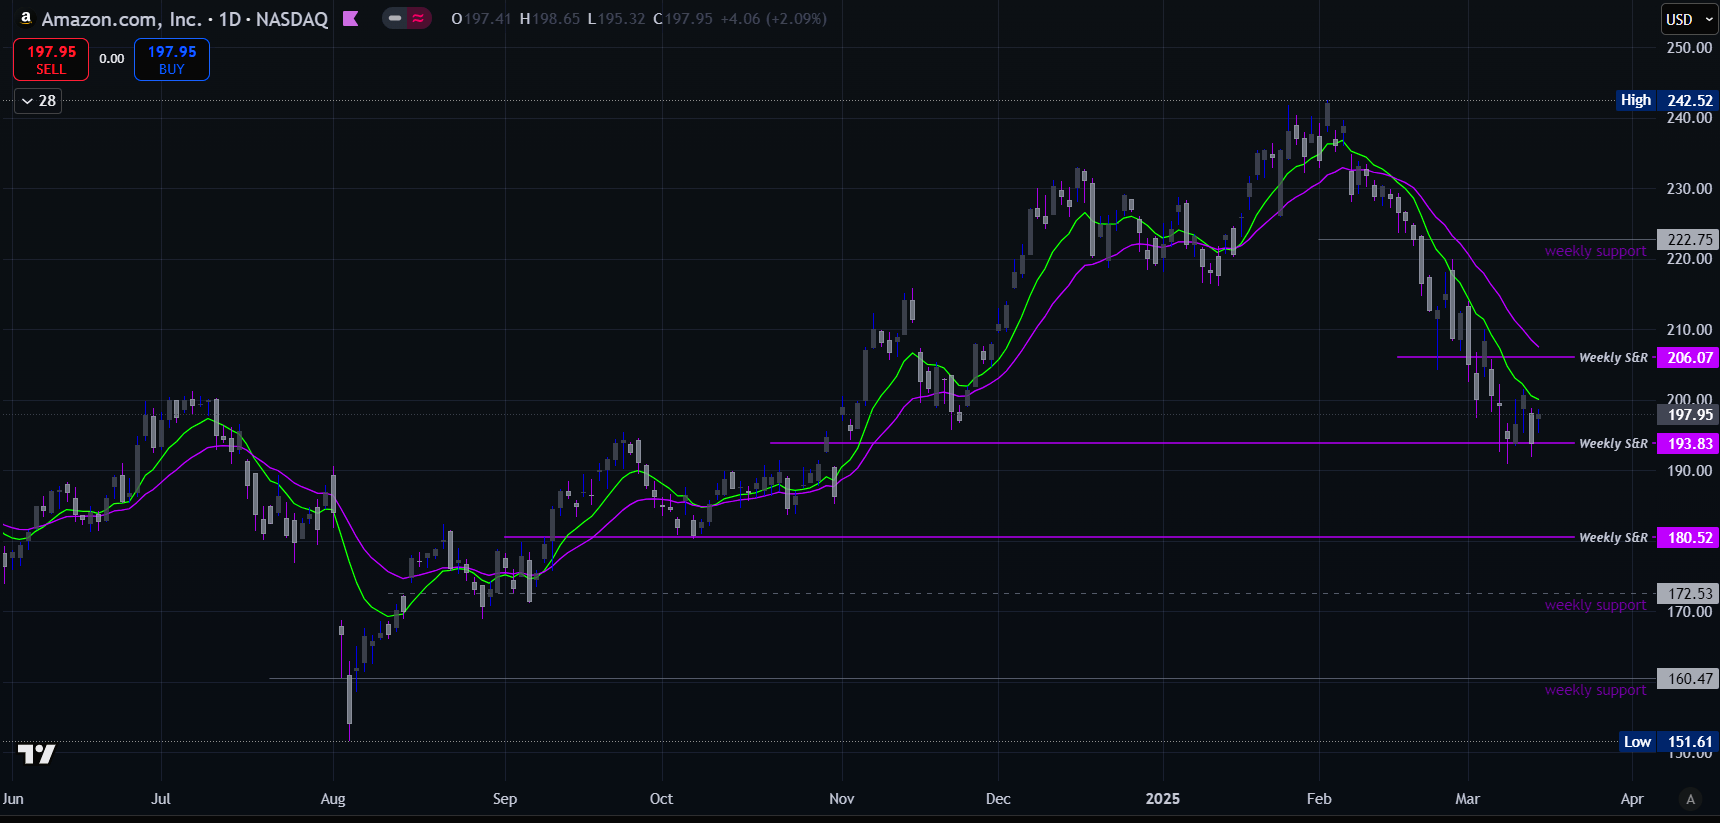This screenshot has width=1720, height=823.
Task: Select the Weekly S&R label at 206.07
Action: (x=1613, y=357)
